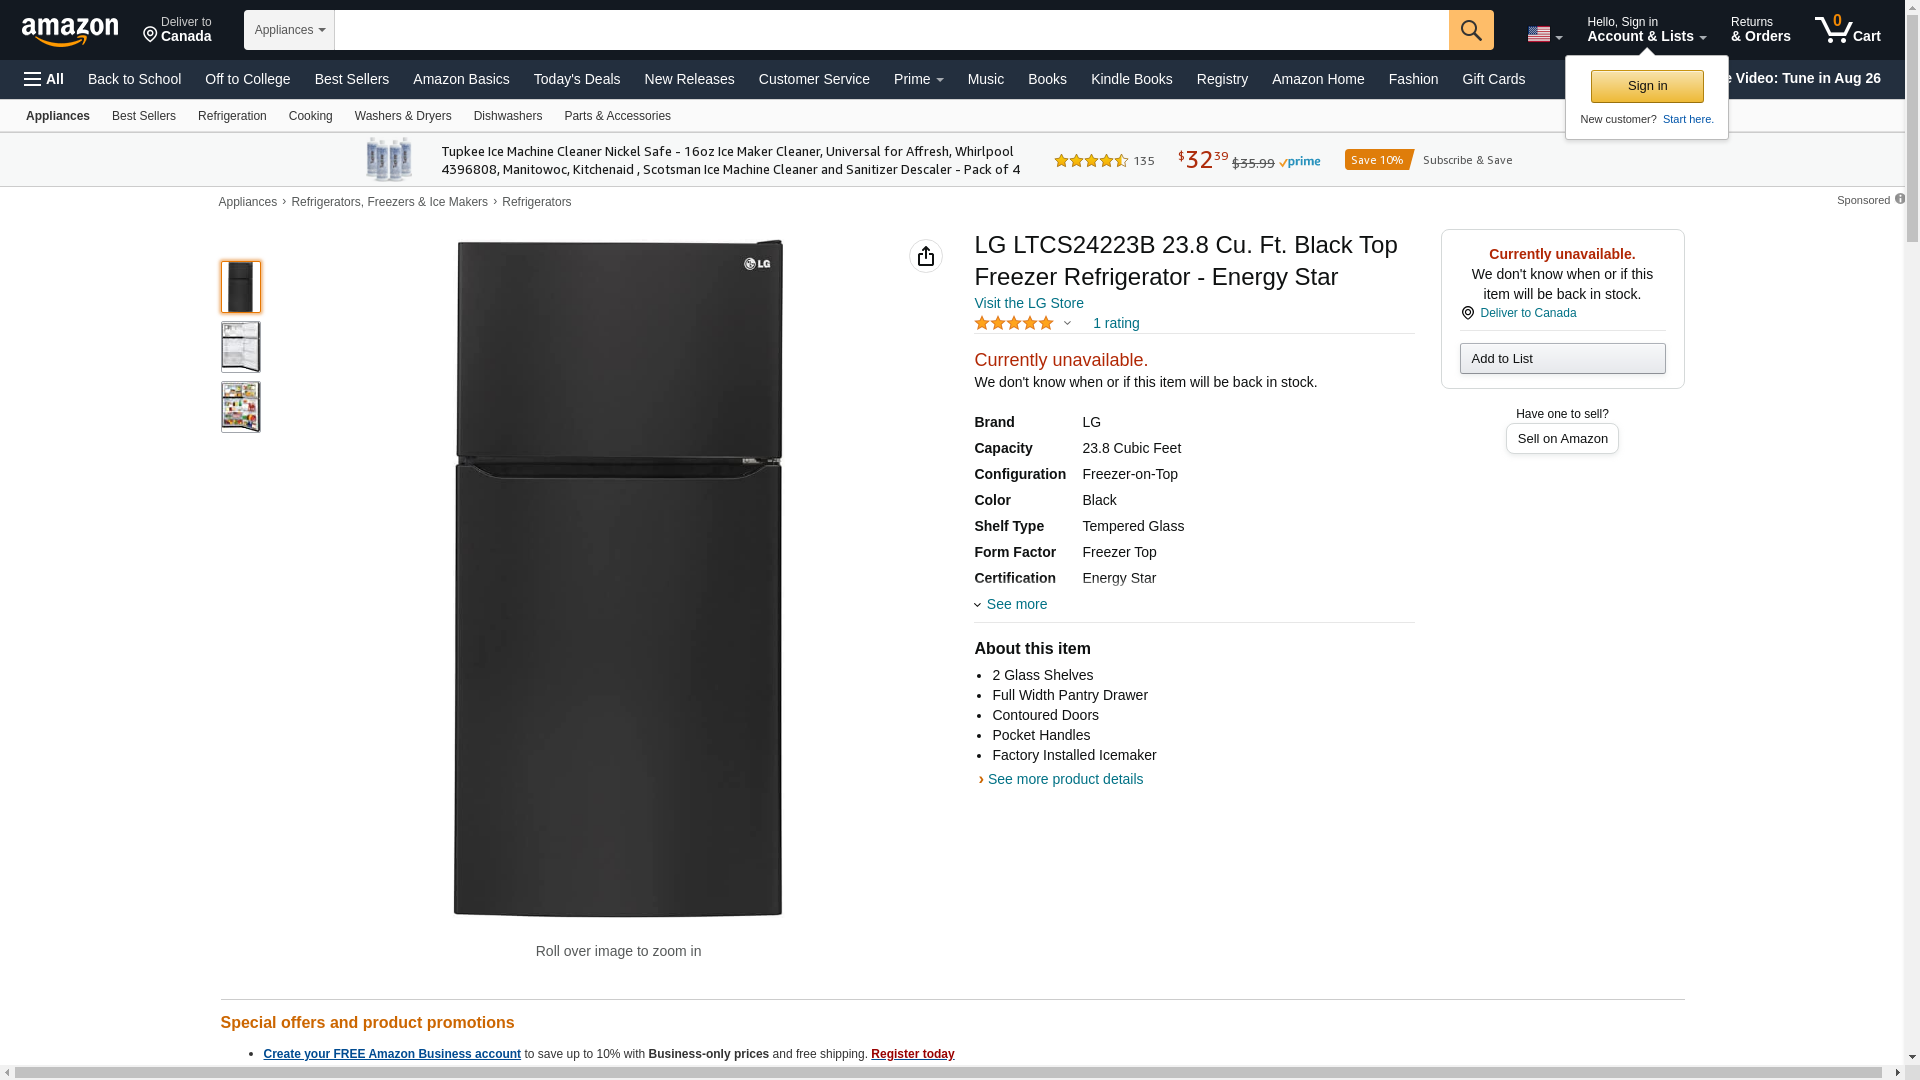
Task: Click in the Amazon search text field
Action: [890, 30]
